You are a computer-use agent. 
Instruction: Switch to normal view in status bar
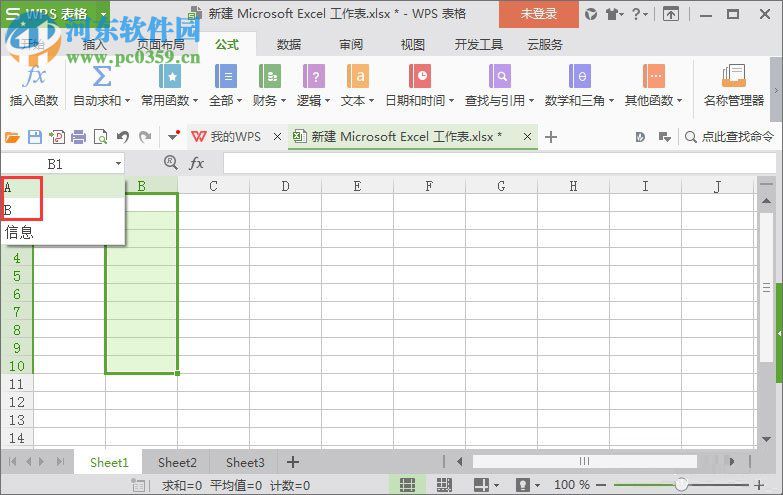tap(407, 485)
